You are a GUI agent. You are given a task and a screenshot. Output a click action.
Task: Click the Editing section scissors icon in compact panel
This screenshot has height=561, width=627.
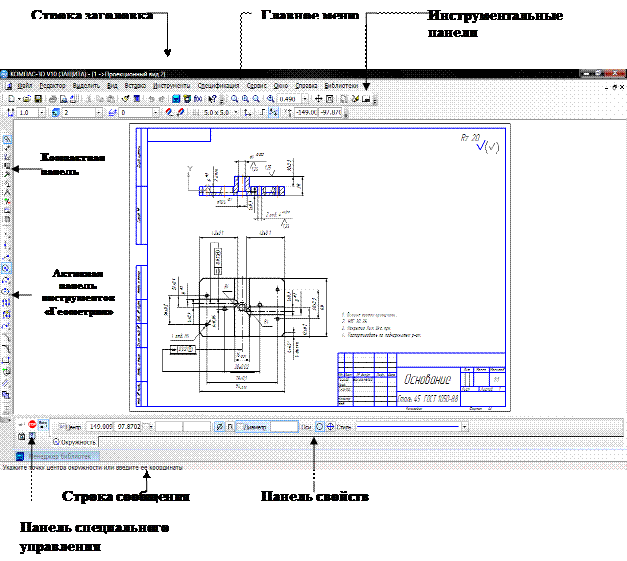(x=7, y=175)
